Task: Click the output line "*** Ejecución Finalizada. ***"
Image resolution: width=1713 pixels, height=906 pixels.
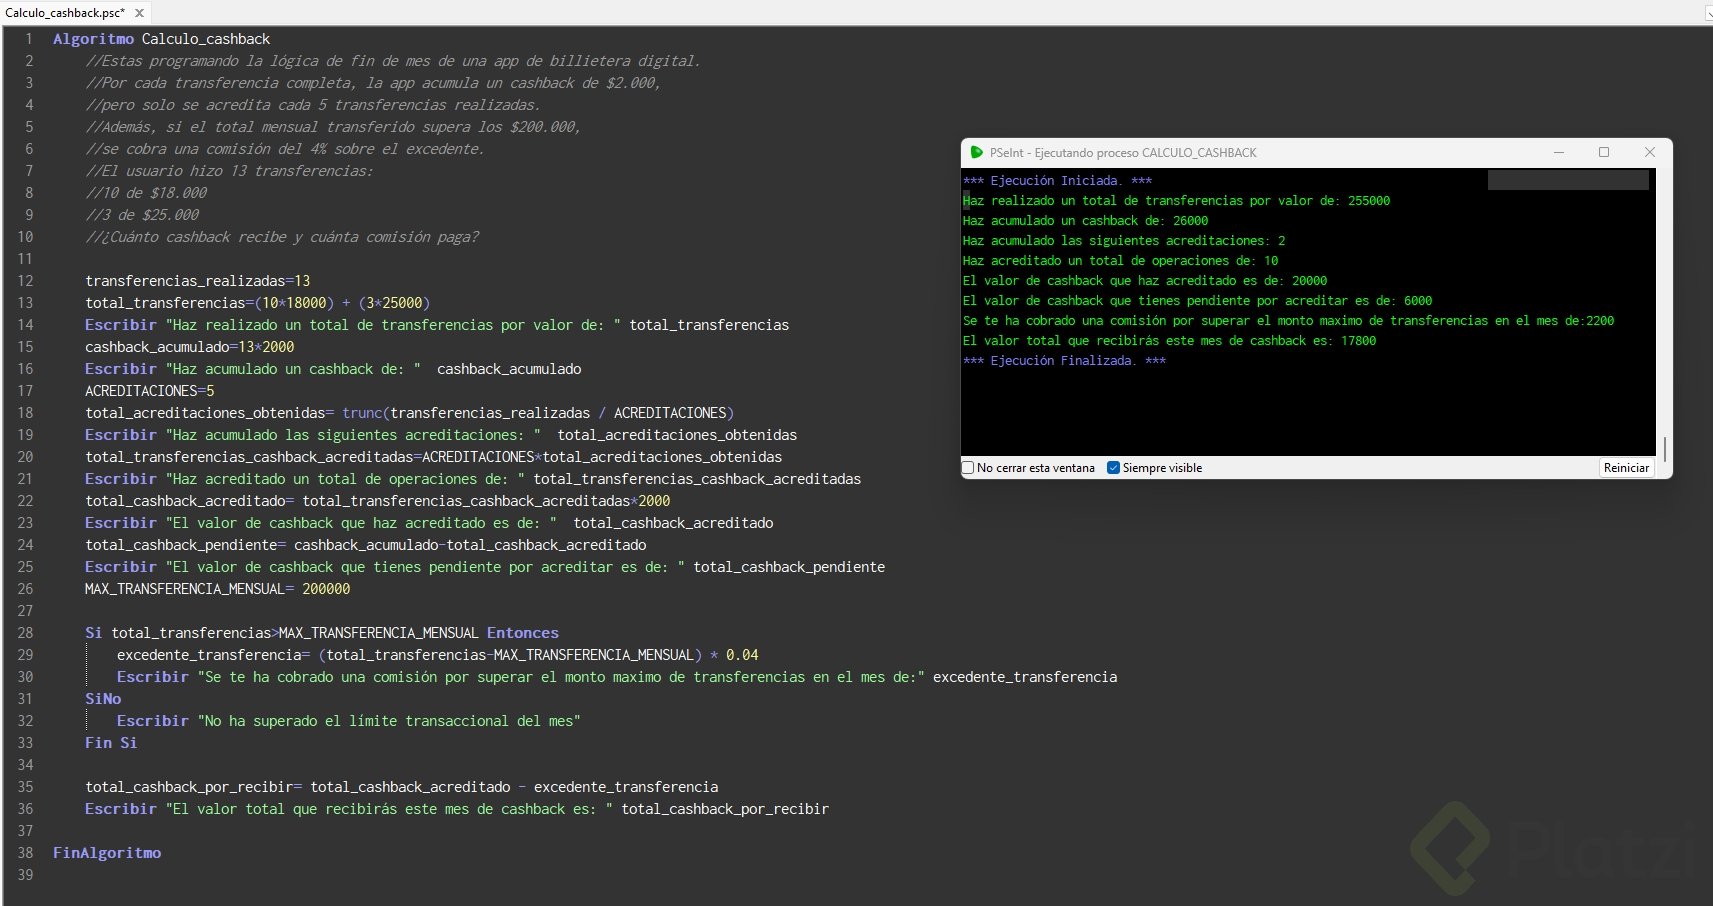Action: pos(1064,361)
